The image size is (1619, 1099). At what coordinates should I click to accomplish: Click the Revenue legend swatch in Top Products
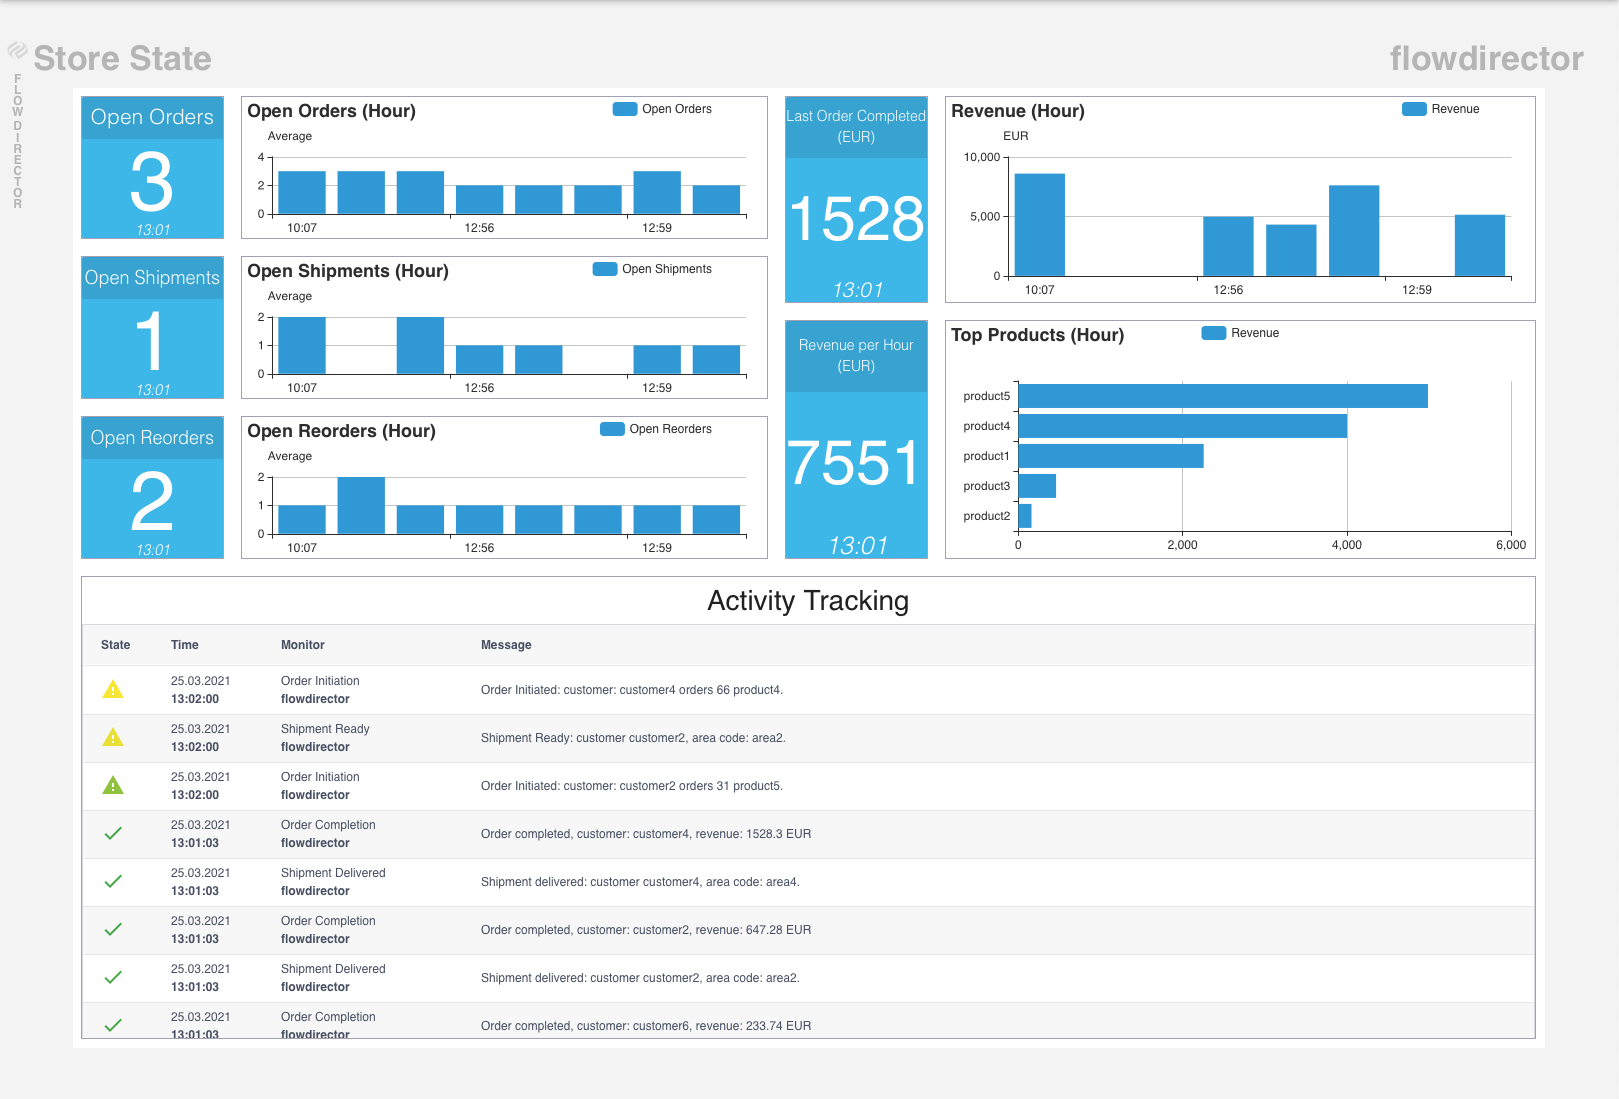tap(1213, 333)
